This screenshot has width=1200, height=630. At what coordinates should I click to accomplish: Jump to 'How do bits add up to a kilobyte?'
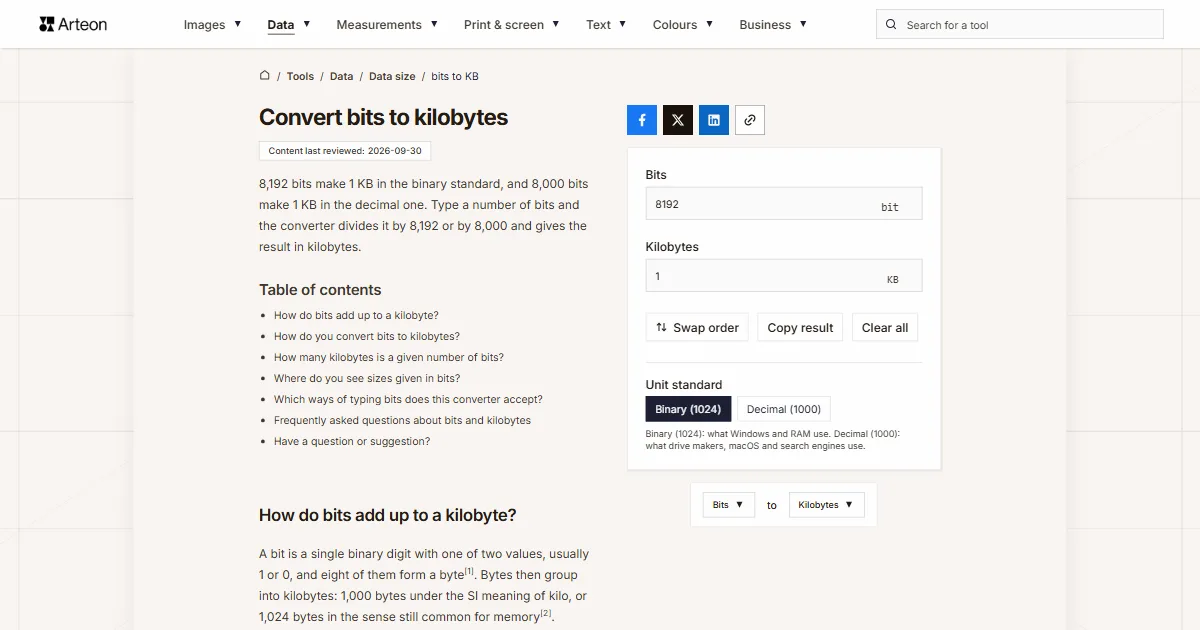tap(356, 315)
